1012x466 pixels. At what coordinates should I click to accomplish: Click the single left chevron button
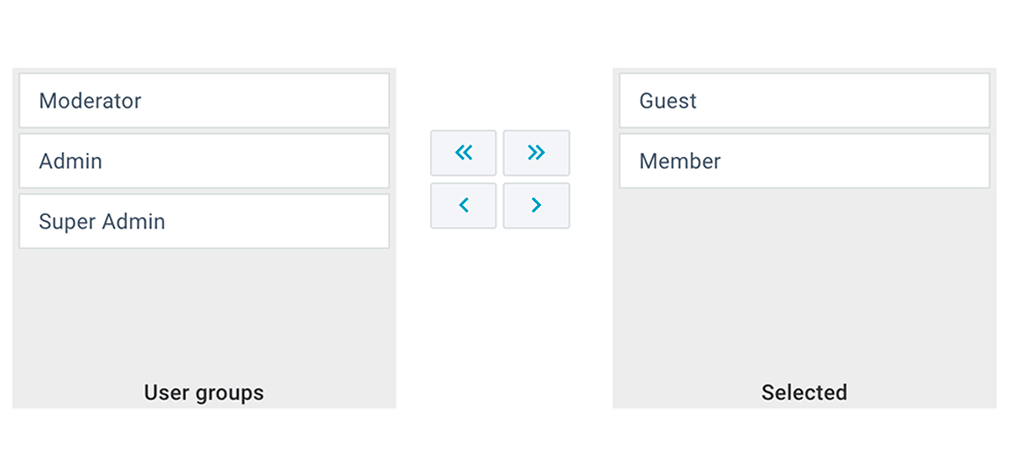pos(463,205)
